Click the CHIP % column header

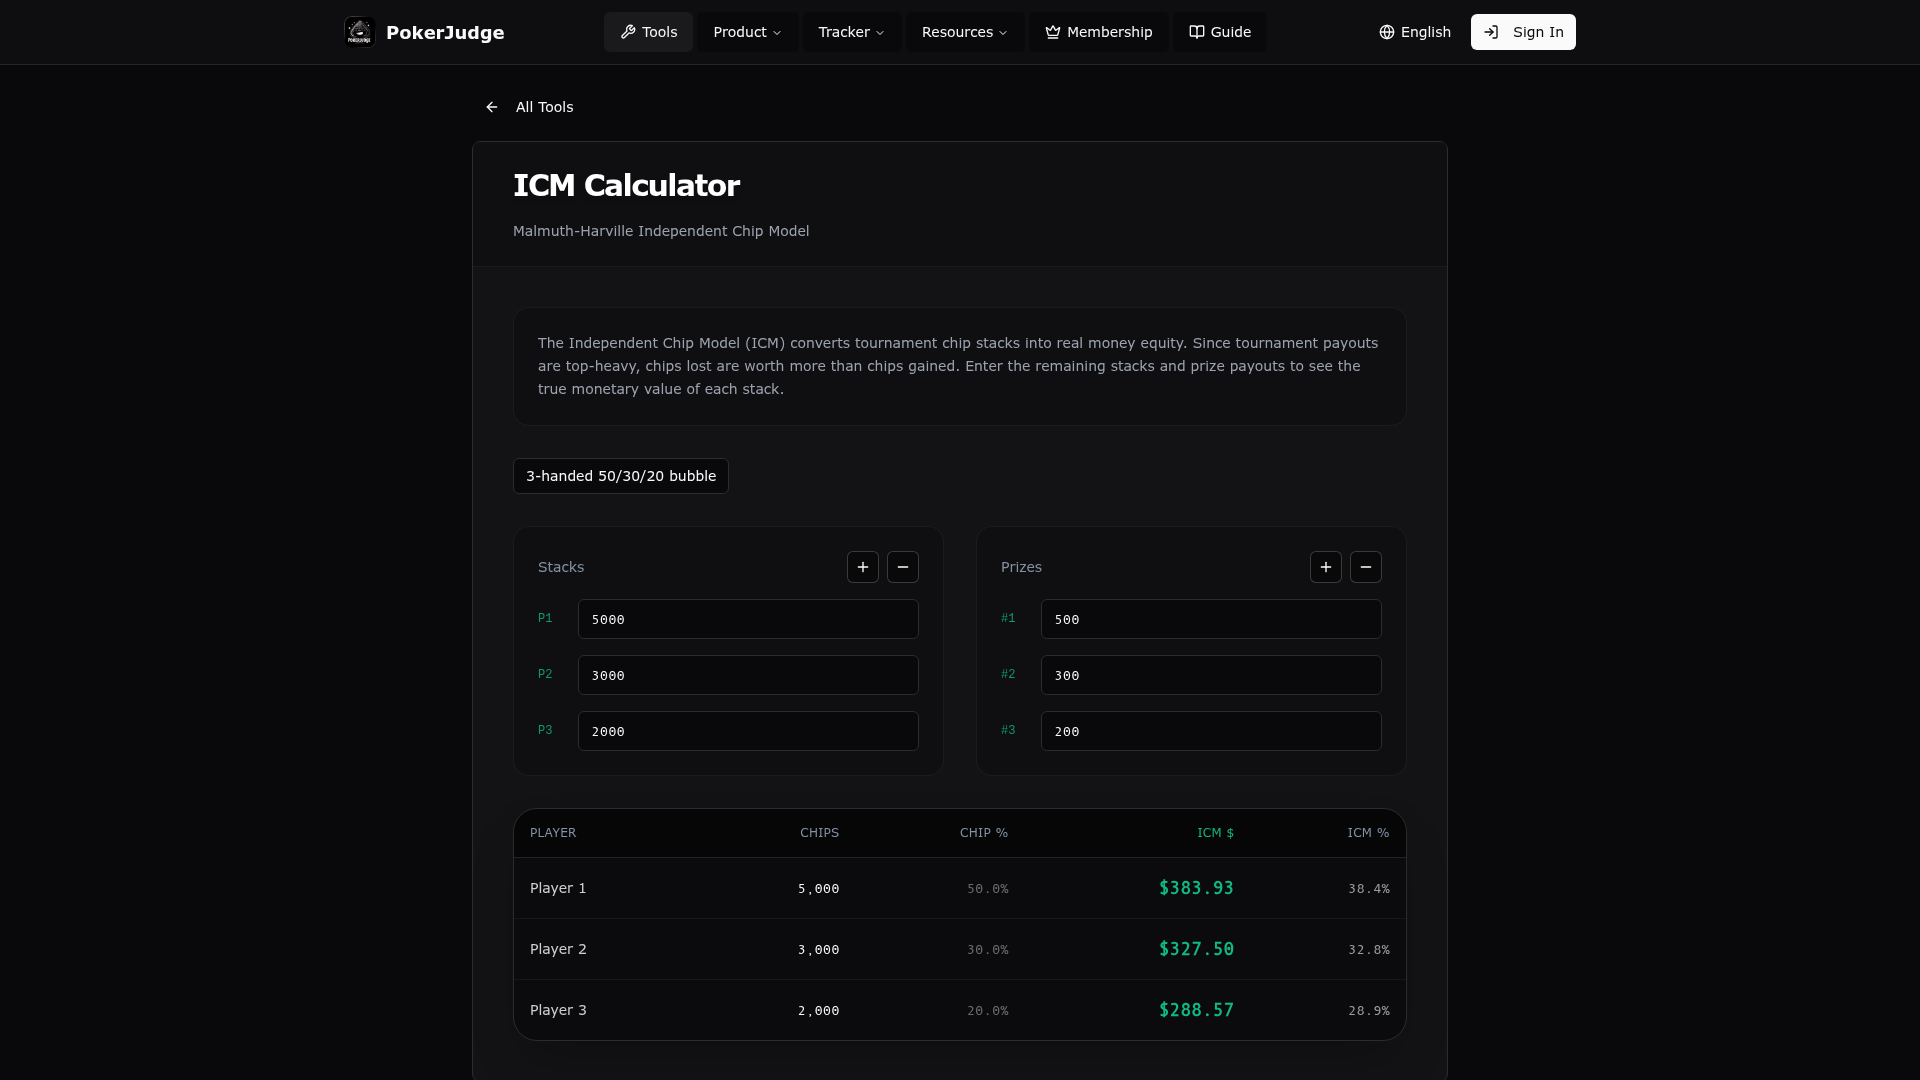click(x=984, y=833)
